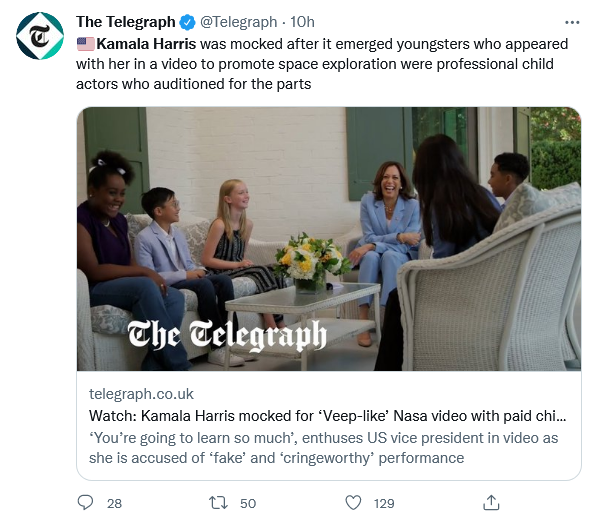Open the @Telegraph handle link
Screen dimensions: 598x524
(238, 22)
